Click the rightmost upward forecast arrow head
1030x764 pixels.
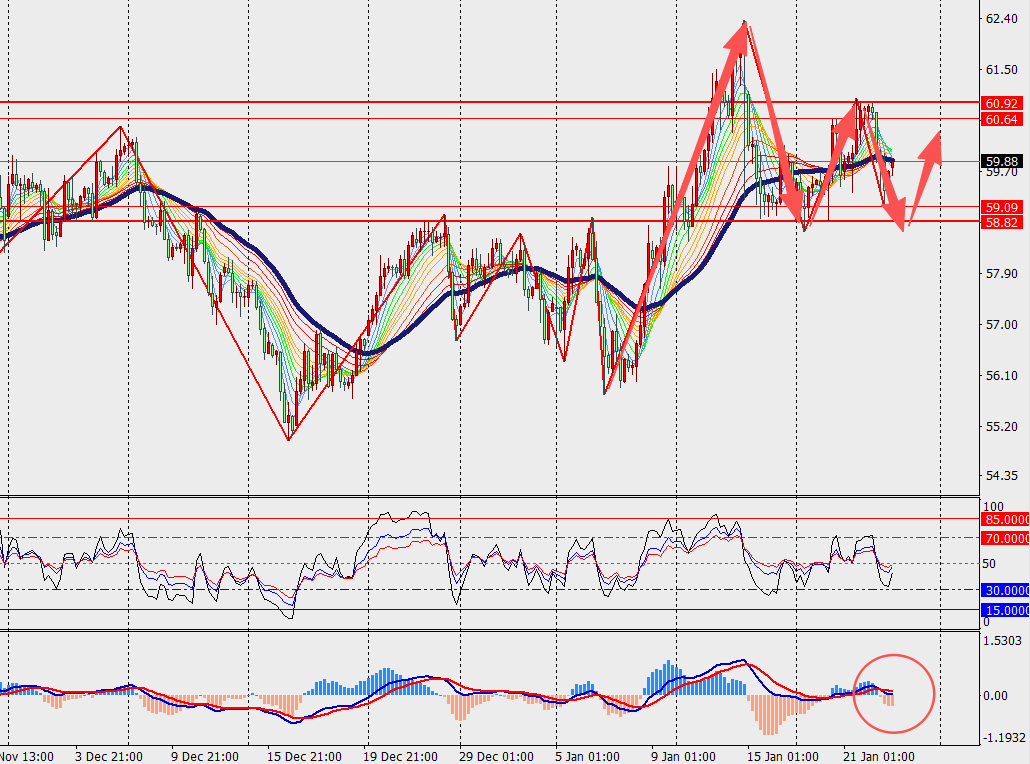click(933, 141)
